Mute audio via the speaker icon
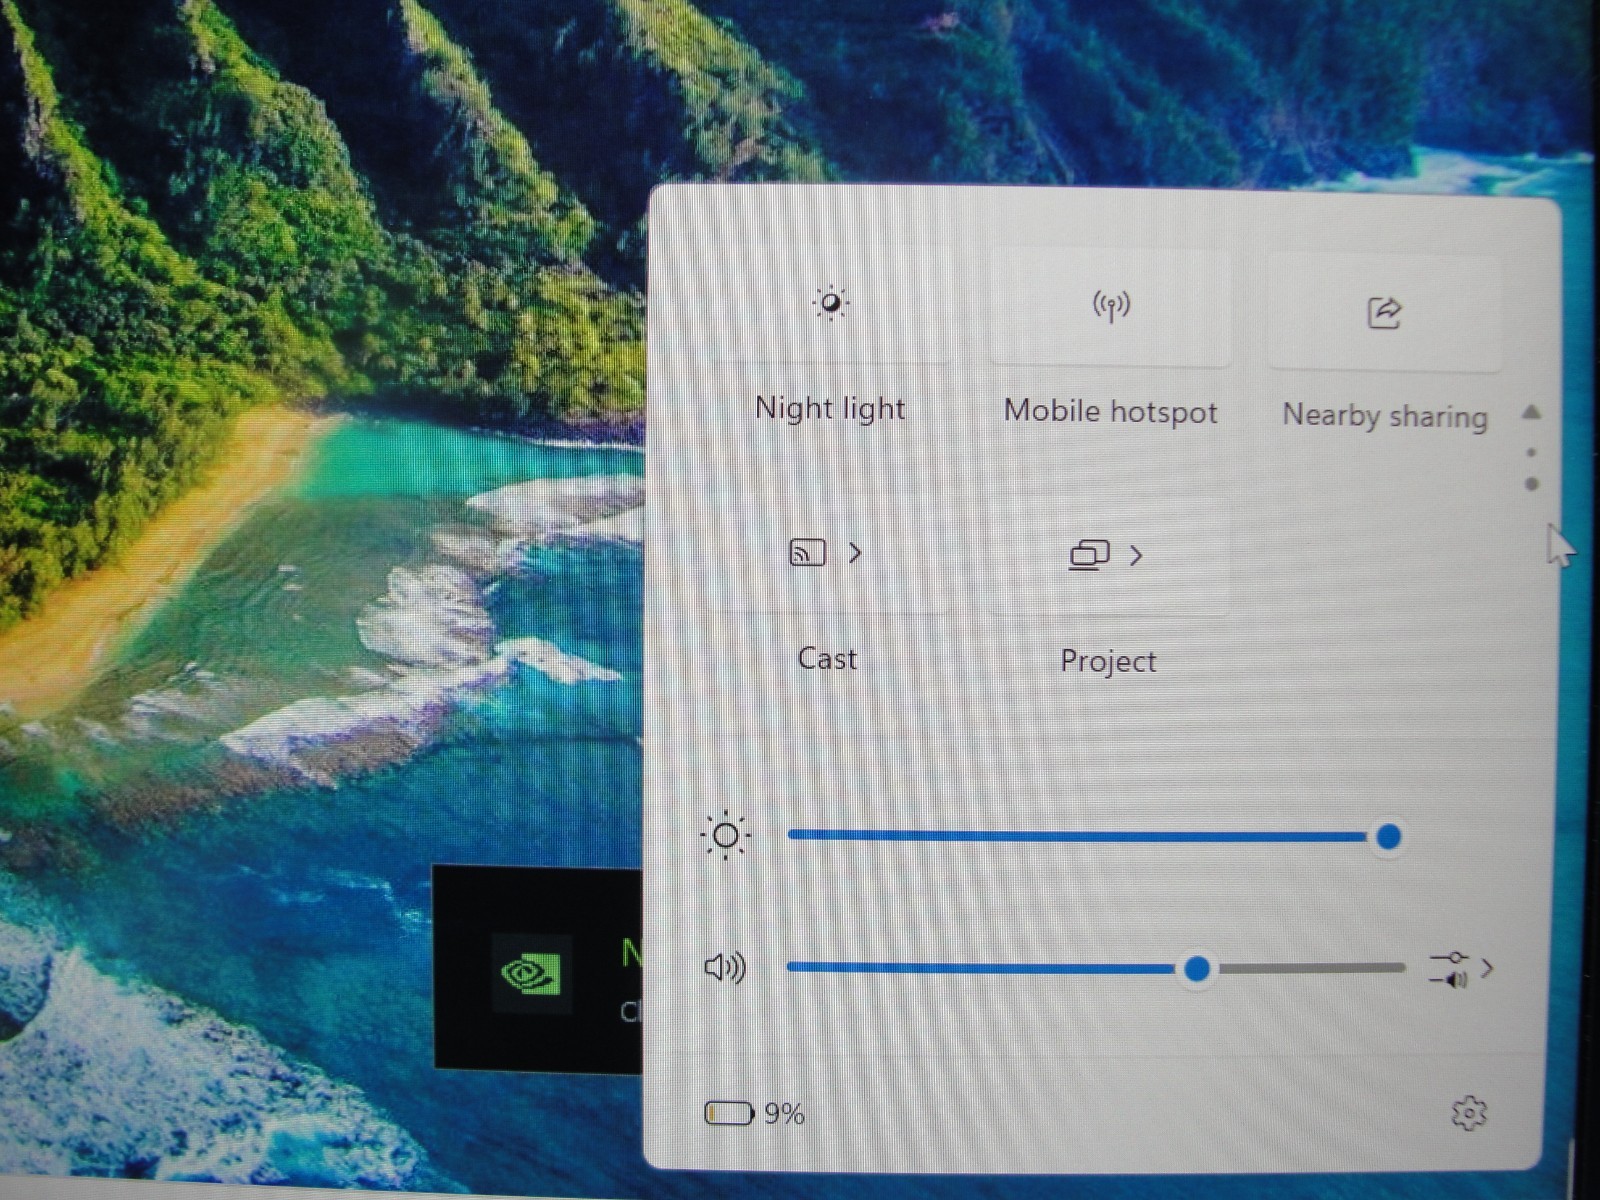 point(725,967)
